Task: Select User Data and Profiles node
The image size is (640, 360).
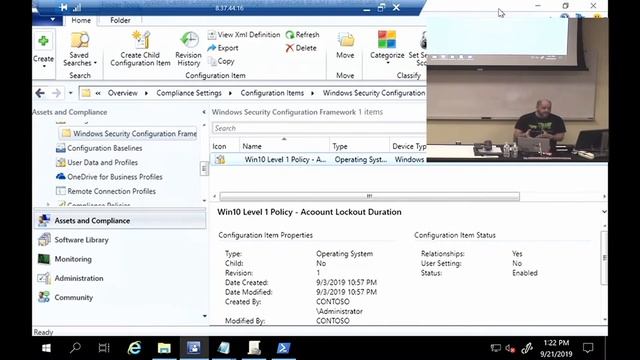Action: coord(97,162)
